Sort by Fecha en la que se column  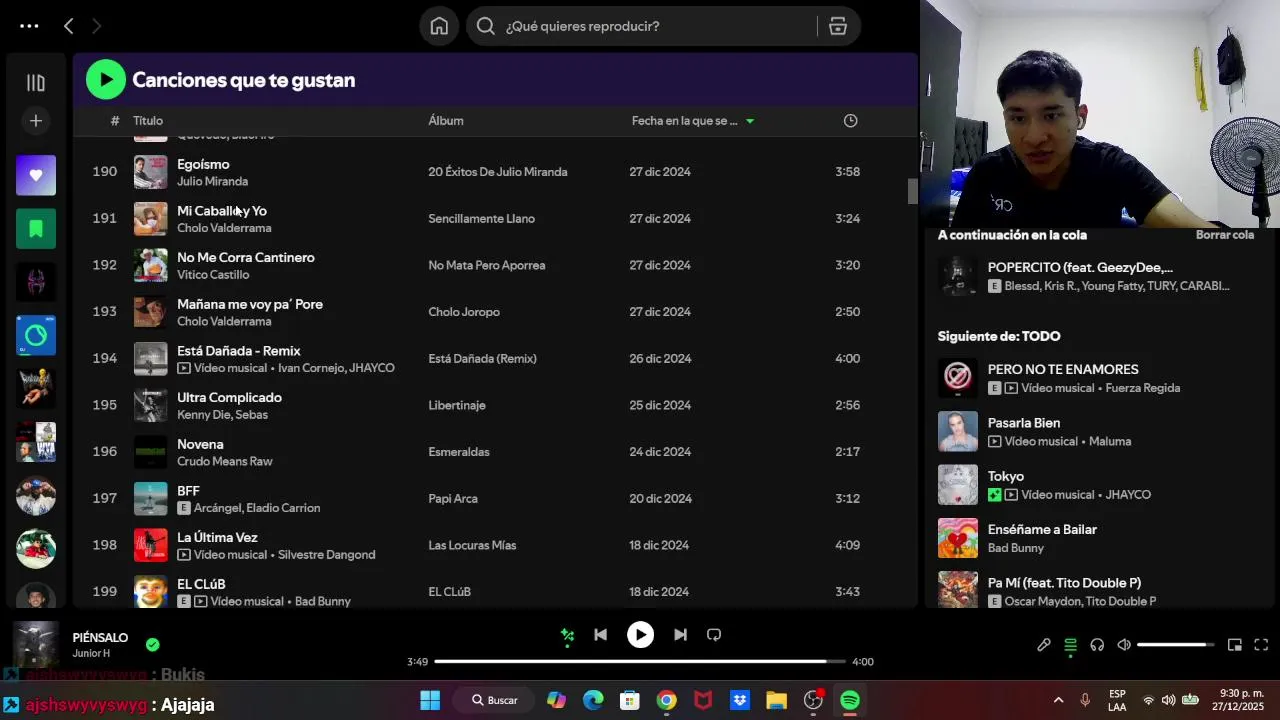(x=693, y=121)
